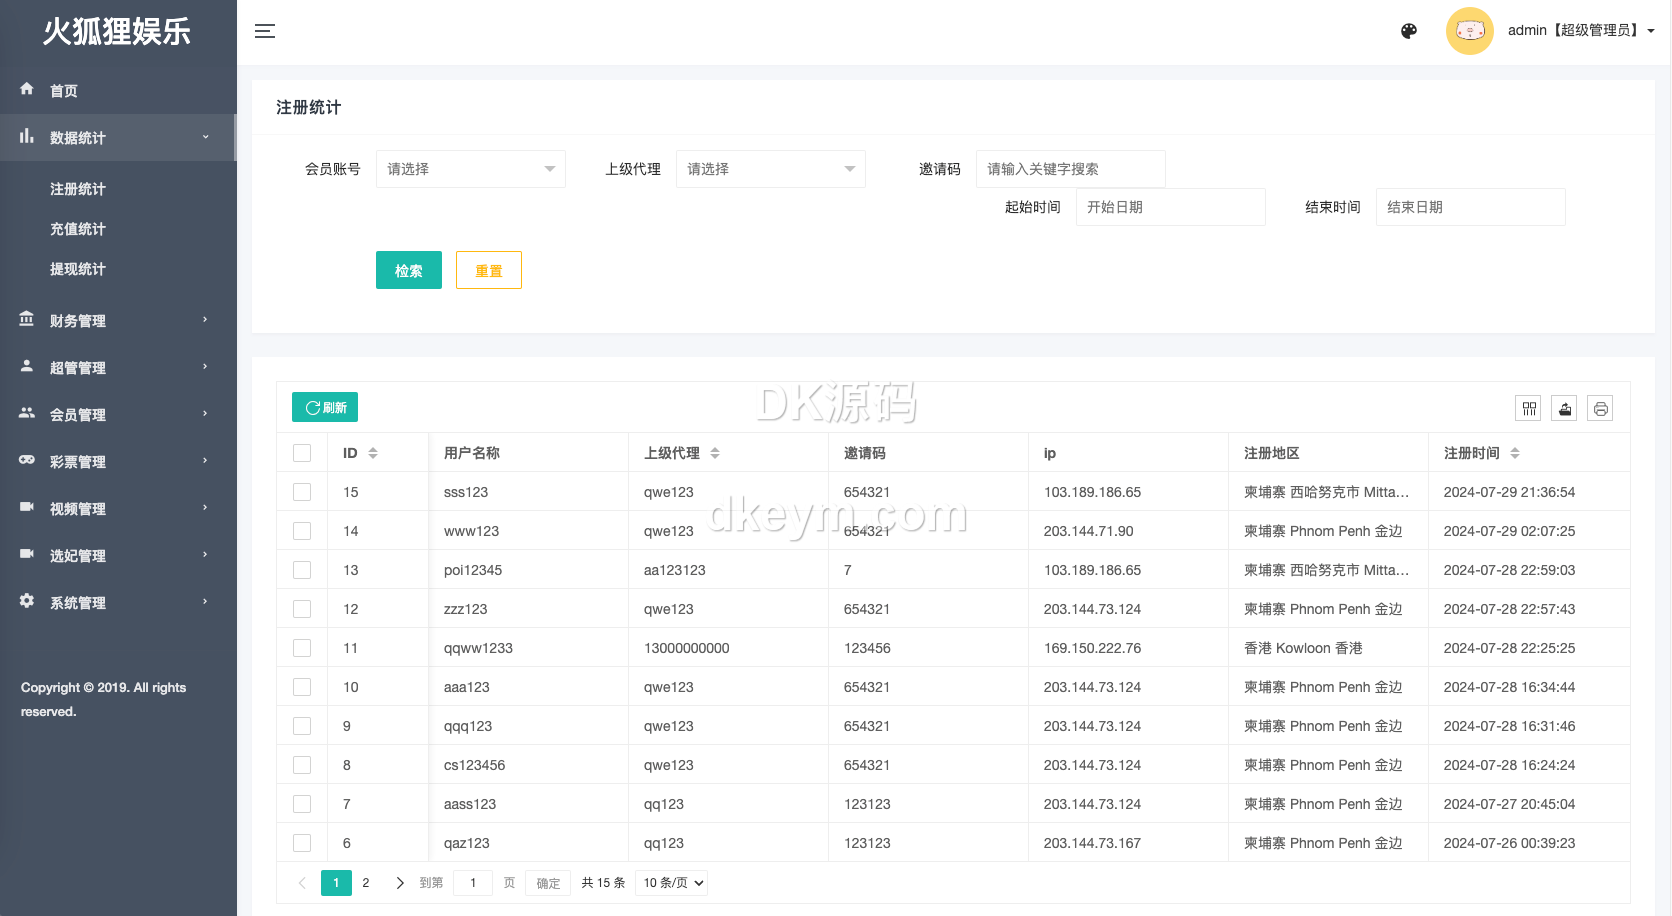Click the table export icon

(1565, 408)
